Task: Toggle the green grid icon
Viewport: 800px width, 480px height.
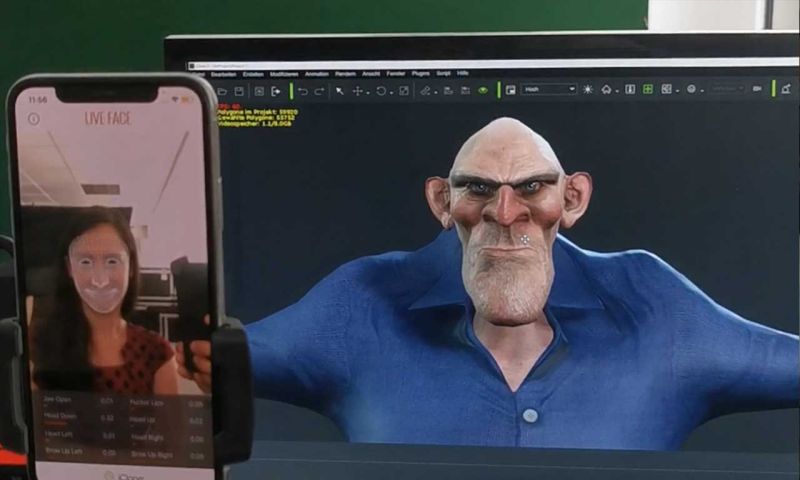Action: pos(647,89)
